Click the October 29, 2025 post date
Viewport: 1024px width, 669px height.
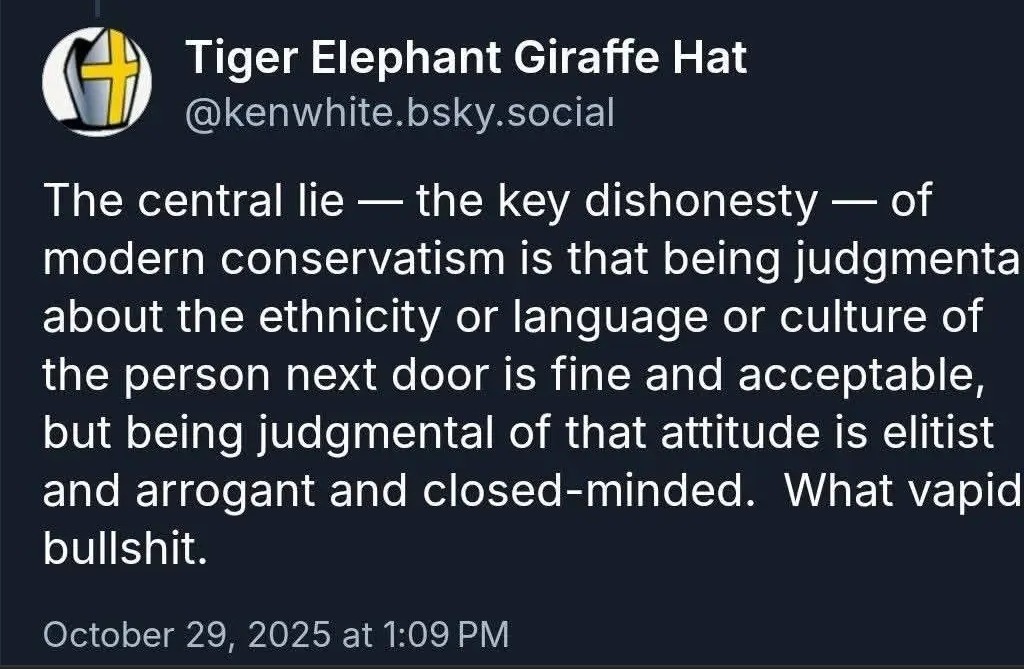(x=186, y=634)
